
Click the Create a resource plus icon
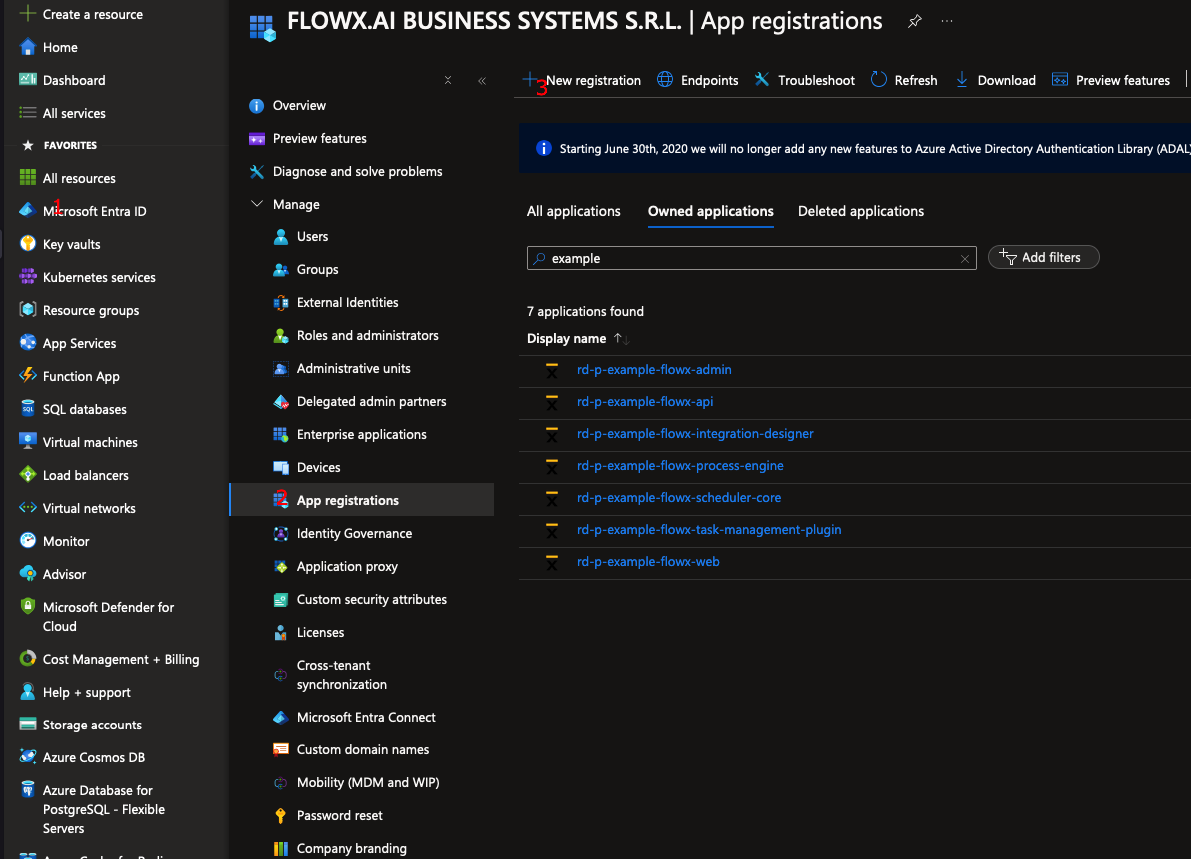click(x=27, y=14)
